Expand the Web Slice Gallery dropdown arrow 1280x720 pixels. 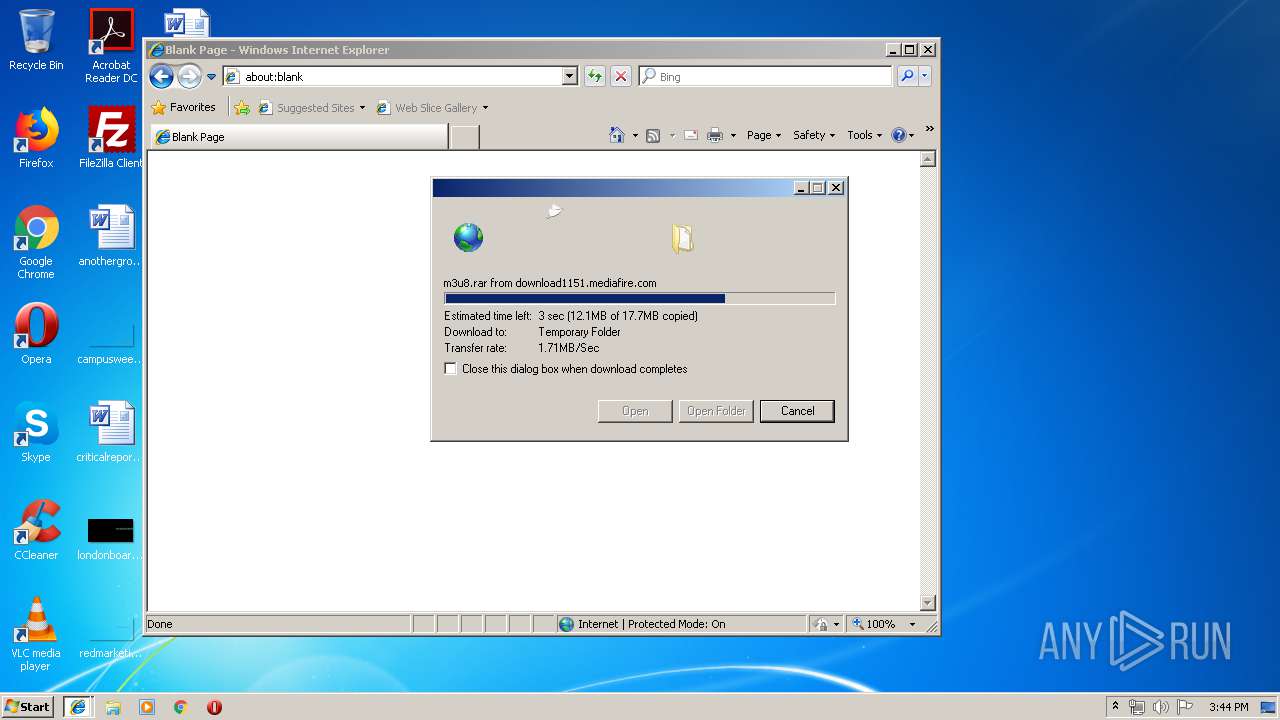(x=486, y=108)
